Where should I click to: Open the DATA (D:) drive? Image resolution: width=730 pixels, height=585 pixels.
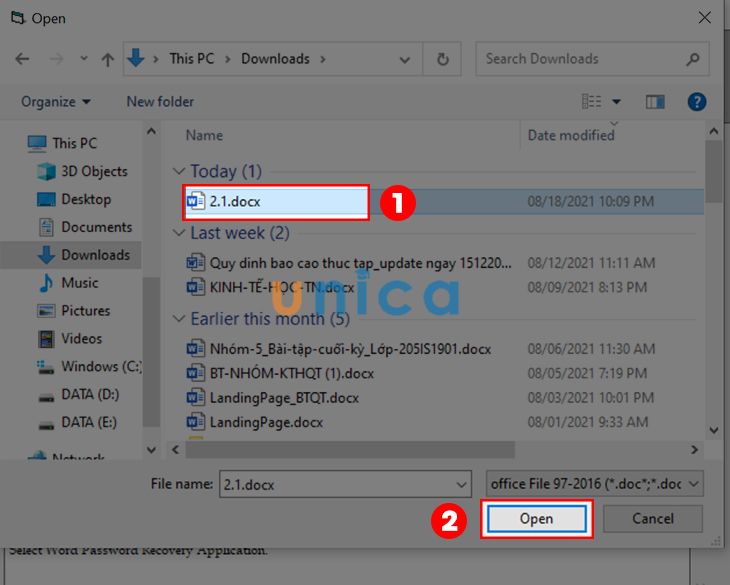78,395
